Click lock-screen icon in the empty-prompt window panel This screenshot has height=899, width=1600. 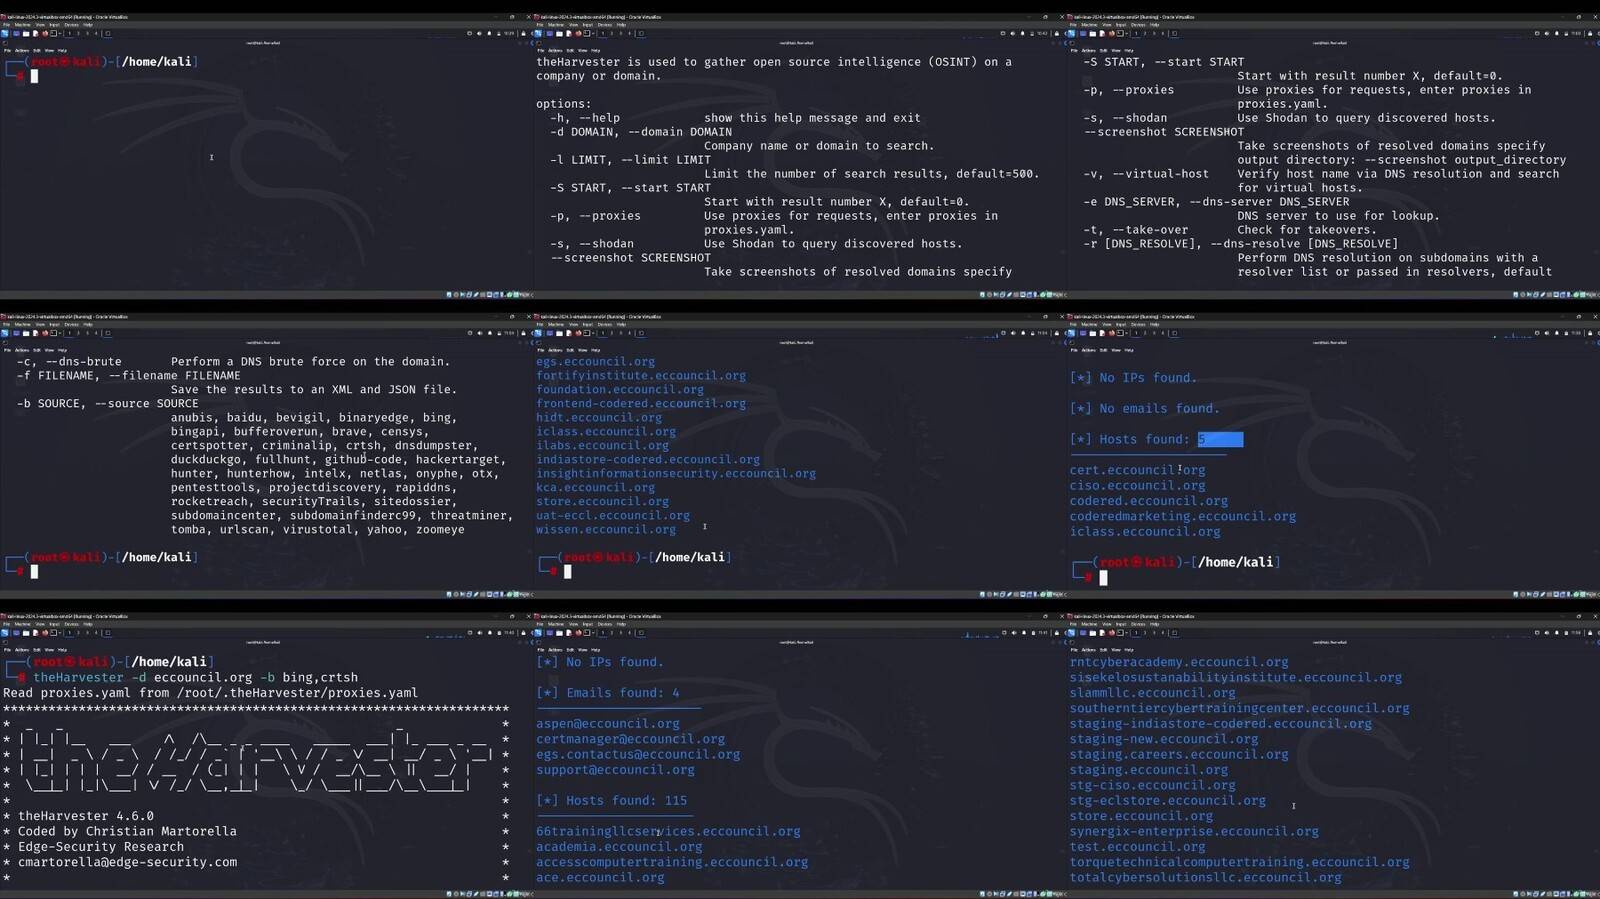coord(523,33)
